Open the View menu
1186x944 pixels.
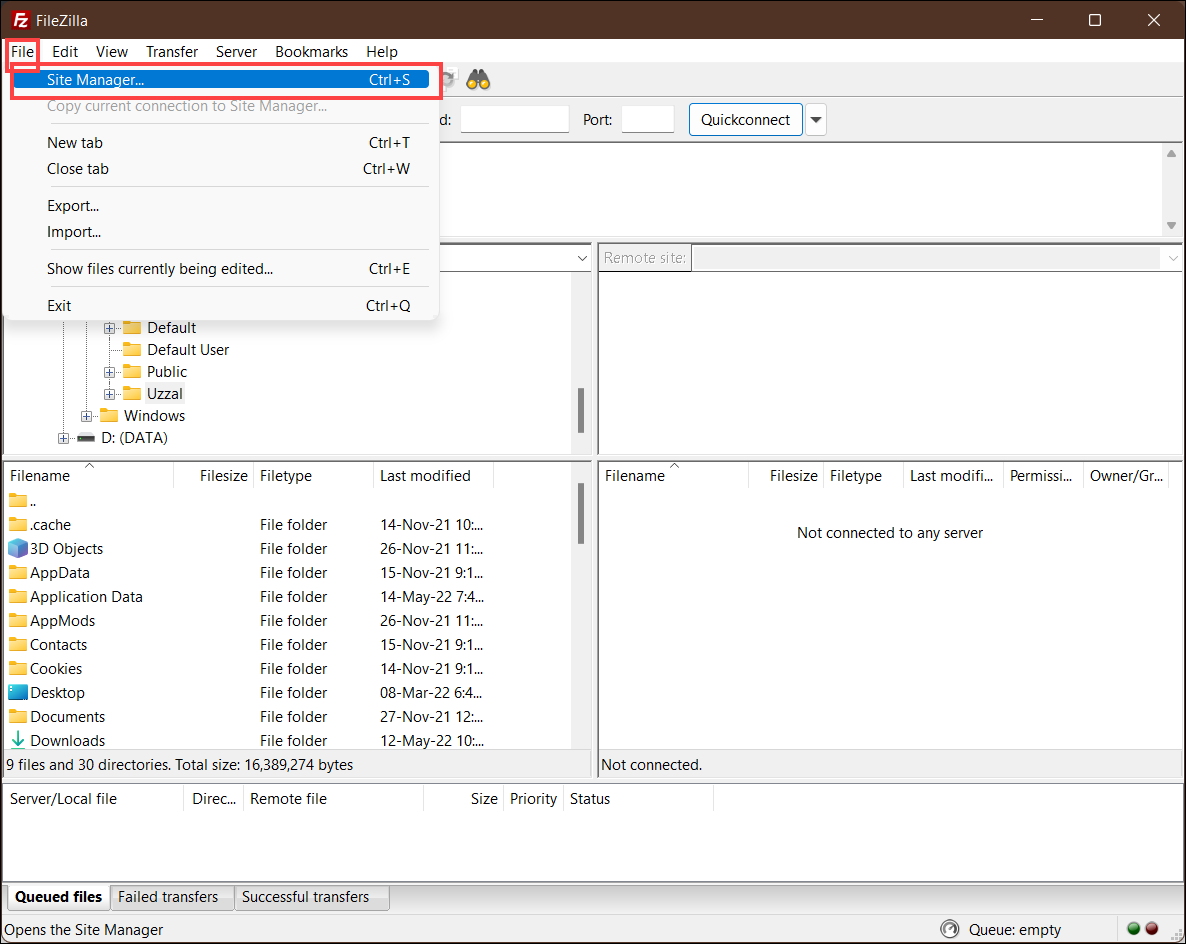click(x=112, y=51)
